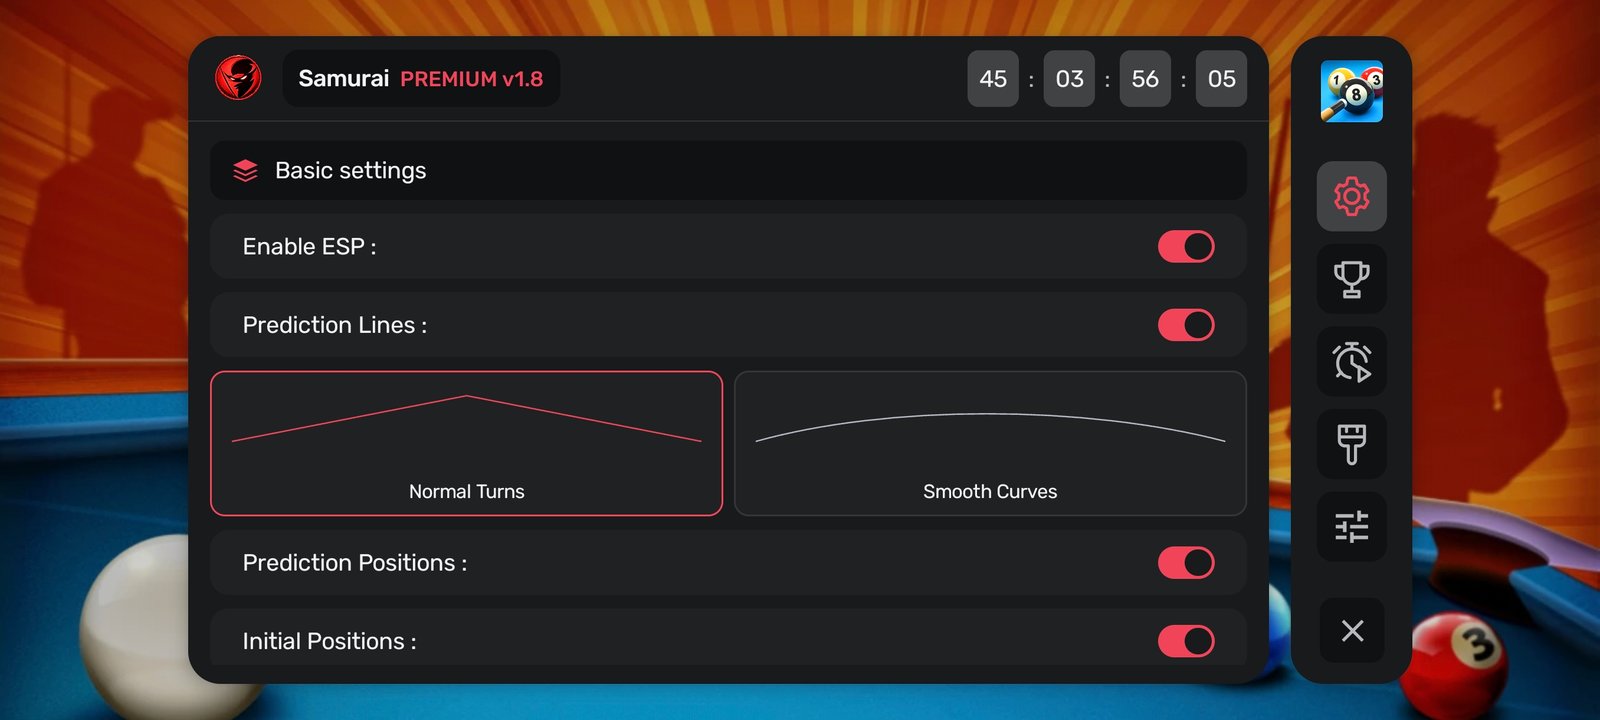Screen dimensions: 1600x720
Task: Open the paint brush customization tab
Action: tap(1352, 444)
